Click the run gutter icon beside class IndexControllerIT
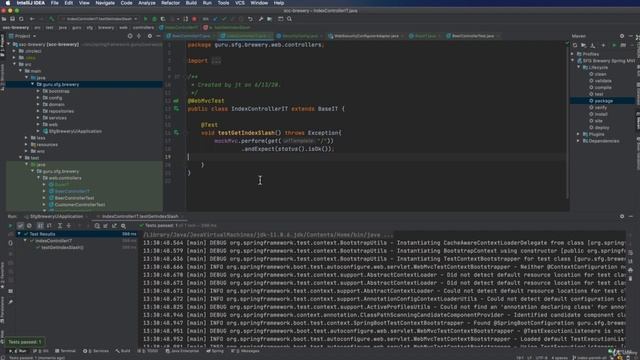Screen dimensions: 640x360 pyautogui.click(x=176, y=109)
